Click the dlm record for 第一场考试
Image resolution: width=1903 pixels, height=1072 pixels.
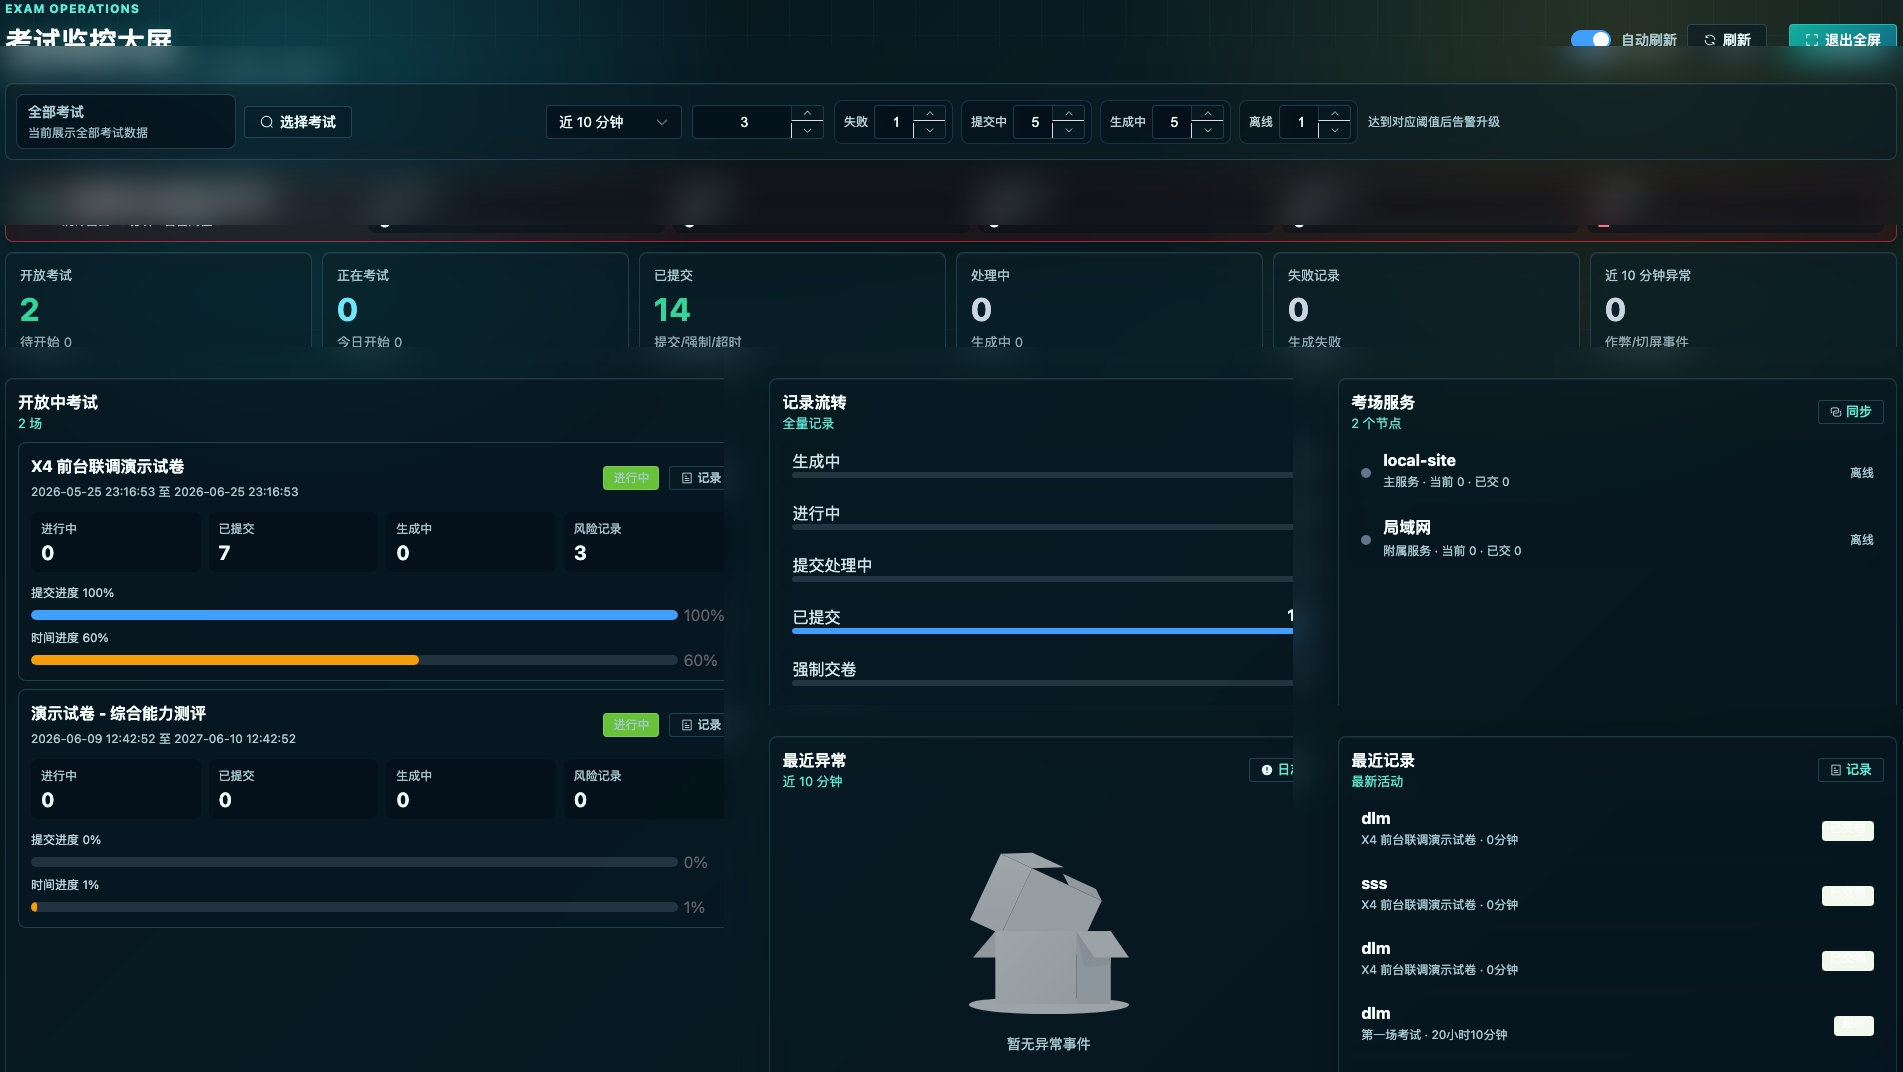tap(1617, 1024)
